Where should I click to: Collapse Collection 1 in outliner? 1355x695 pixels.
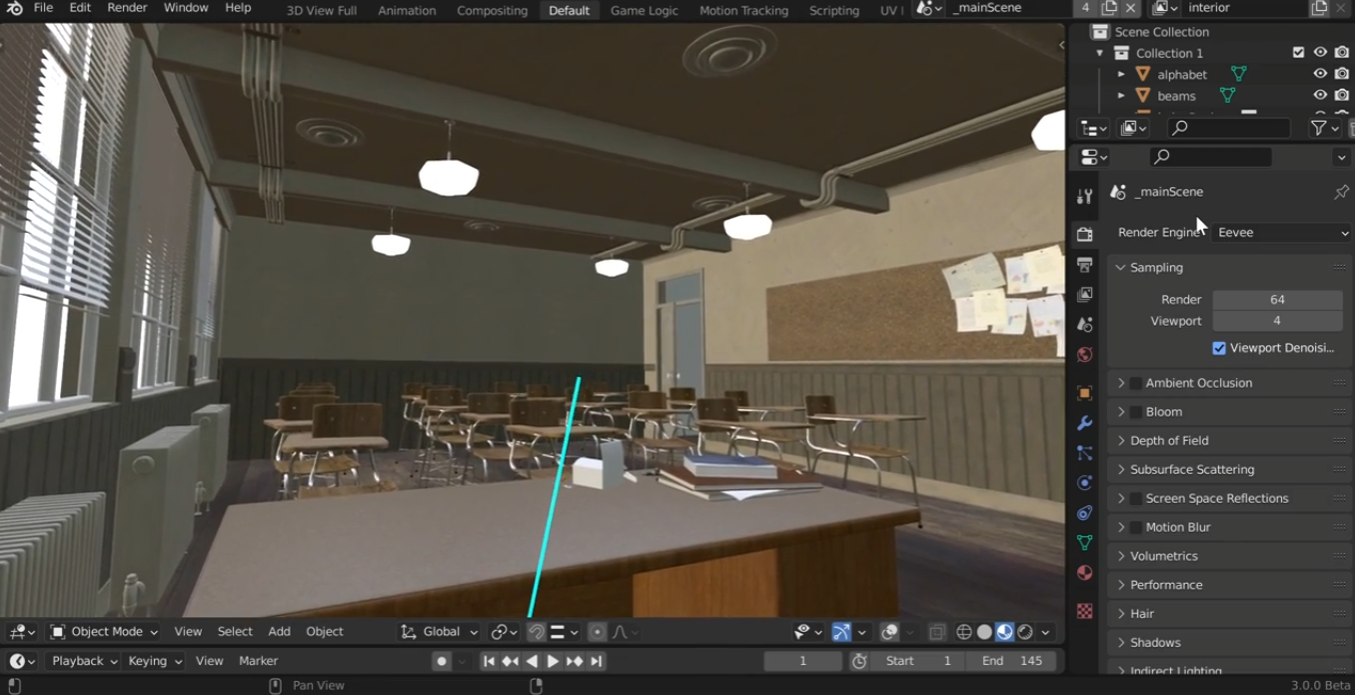[1100, 53]
